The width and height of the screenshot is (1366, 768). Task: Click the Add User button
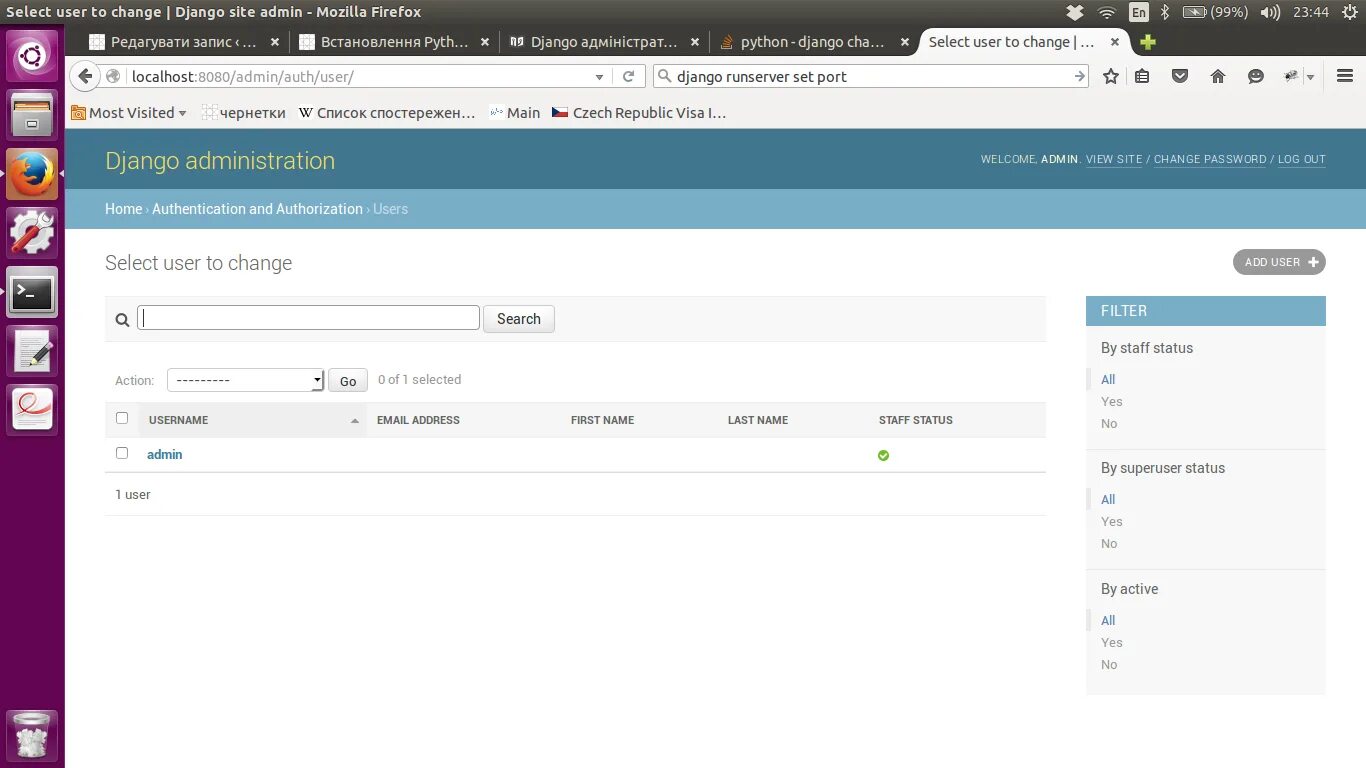(x=1279, y=262)
